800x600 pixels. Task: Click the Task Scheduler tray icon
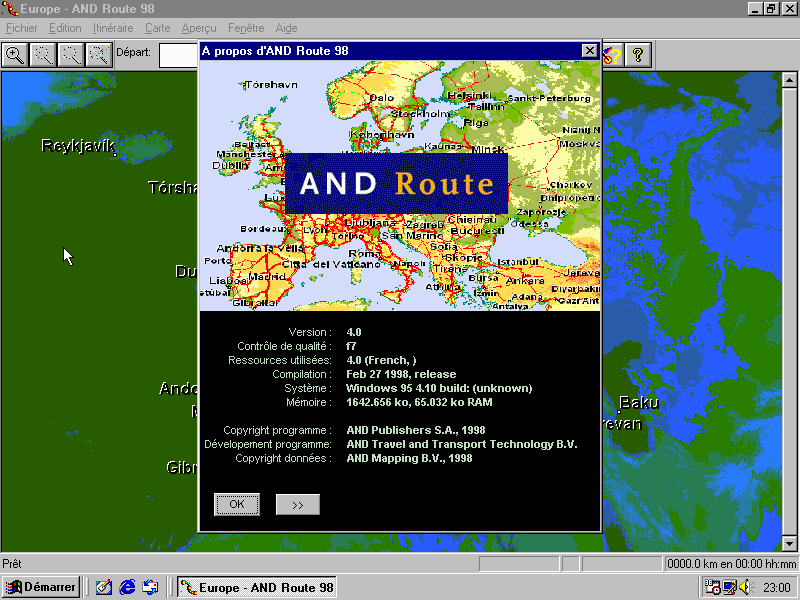click(x=712, y=587)
